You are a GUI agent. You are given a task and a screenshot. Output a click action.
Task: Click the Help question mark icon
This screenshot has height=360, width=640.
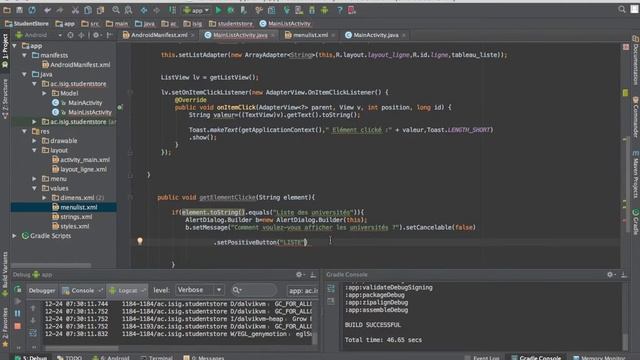(x=340, y=10)
